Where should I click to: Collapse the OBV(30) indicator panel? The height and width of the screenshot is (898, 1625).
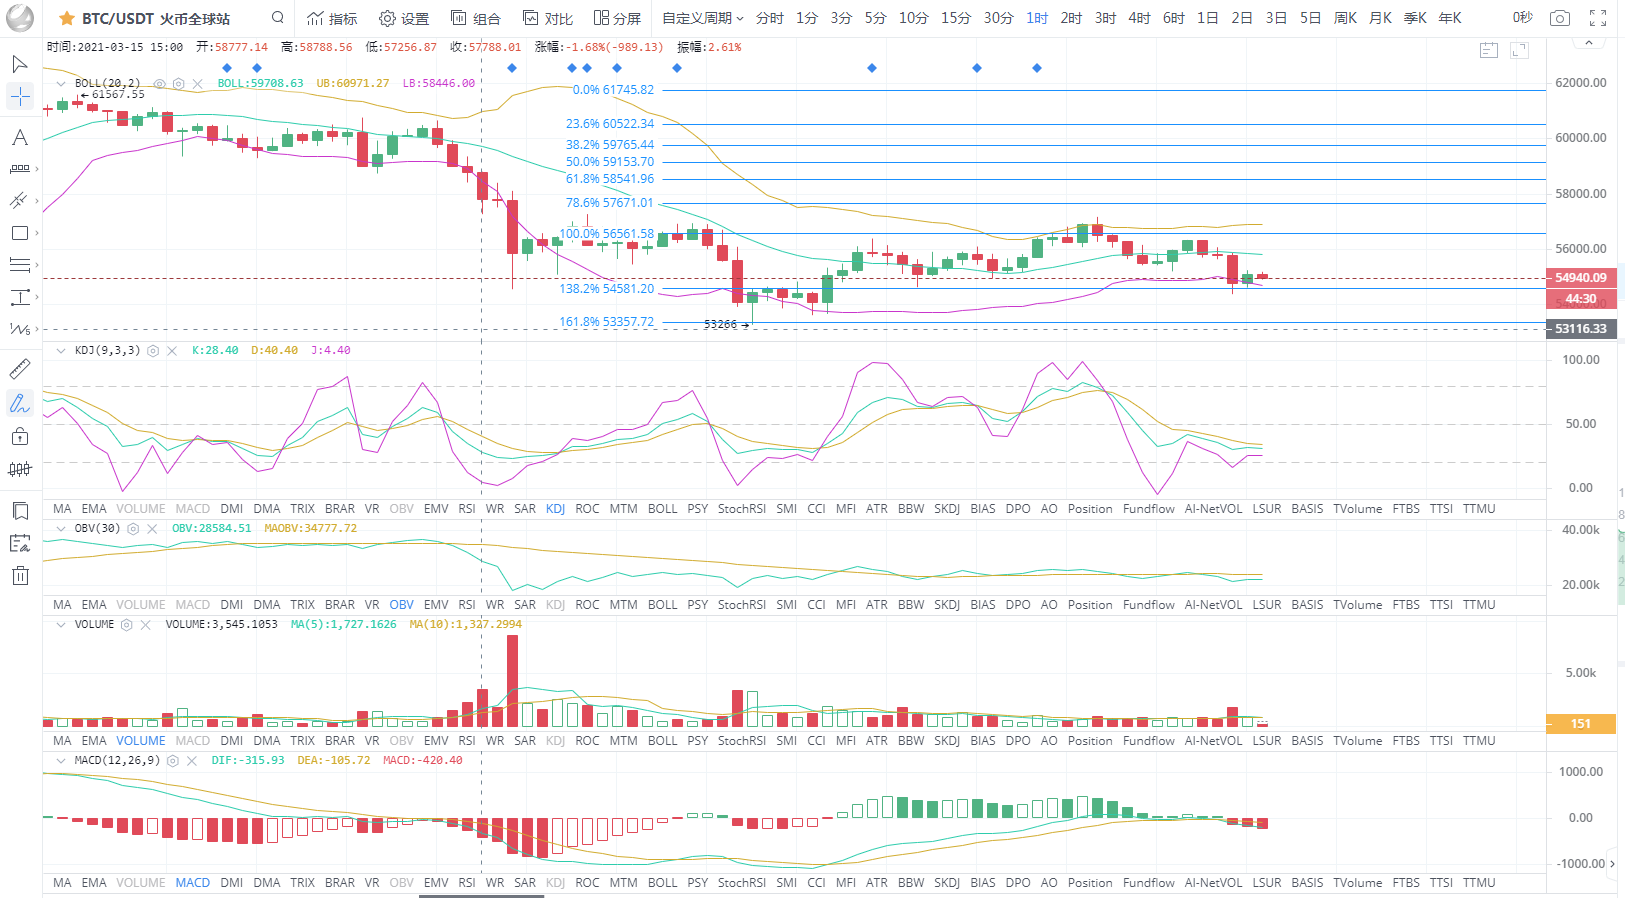(61, 529)
